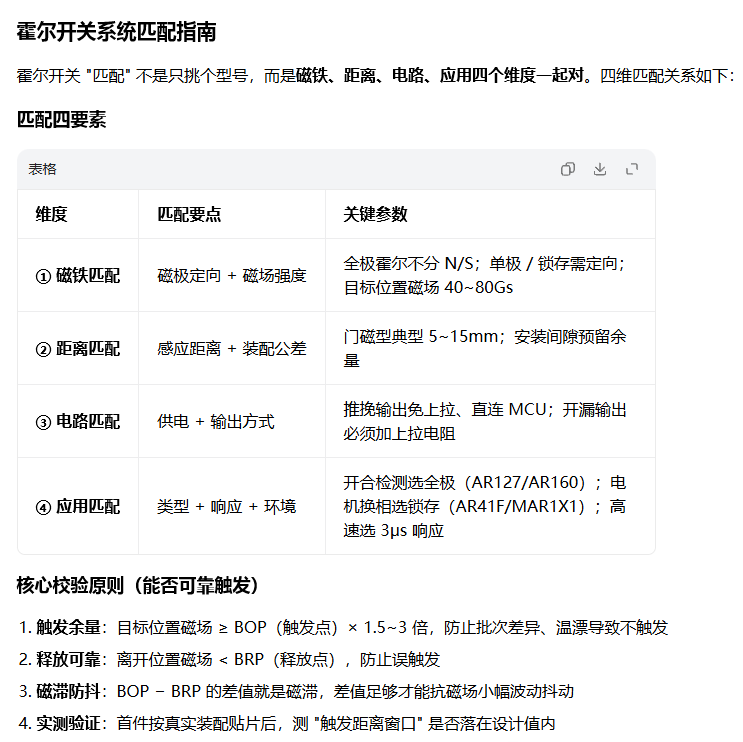743x742 pixels.
Task: Click the 霍尔开关系统匹配指南 title
Action: tap(117, 32)
